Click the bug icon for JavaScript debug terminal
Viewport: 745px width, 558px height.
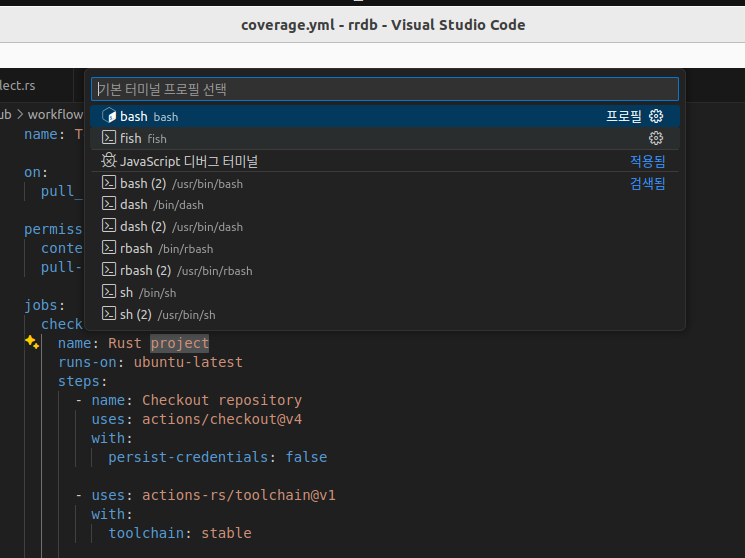tap(109, 161)
